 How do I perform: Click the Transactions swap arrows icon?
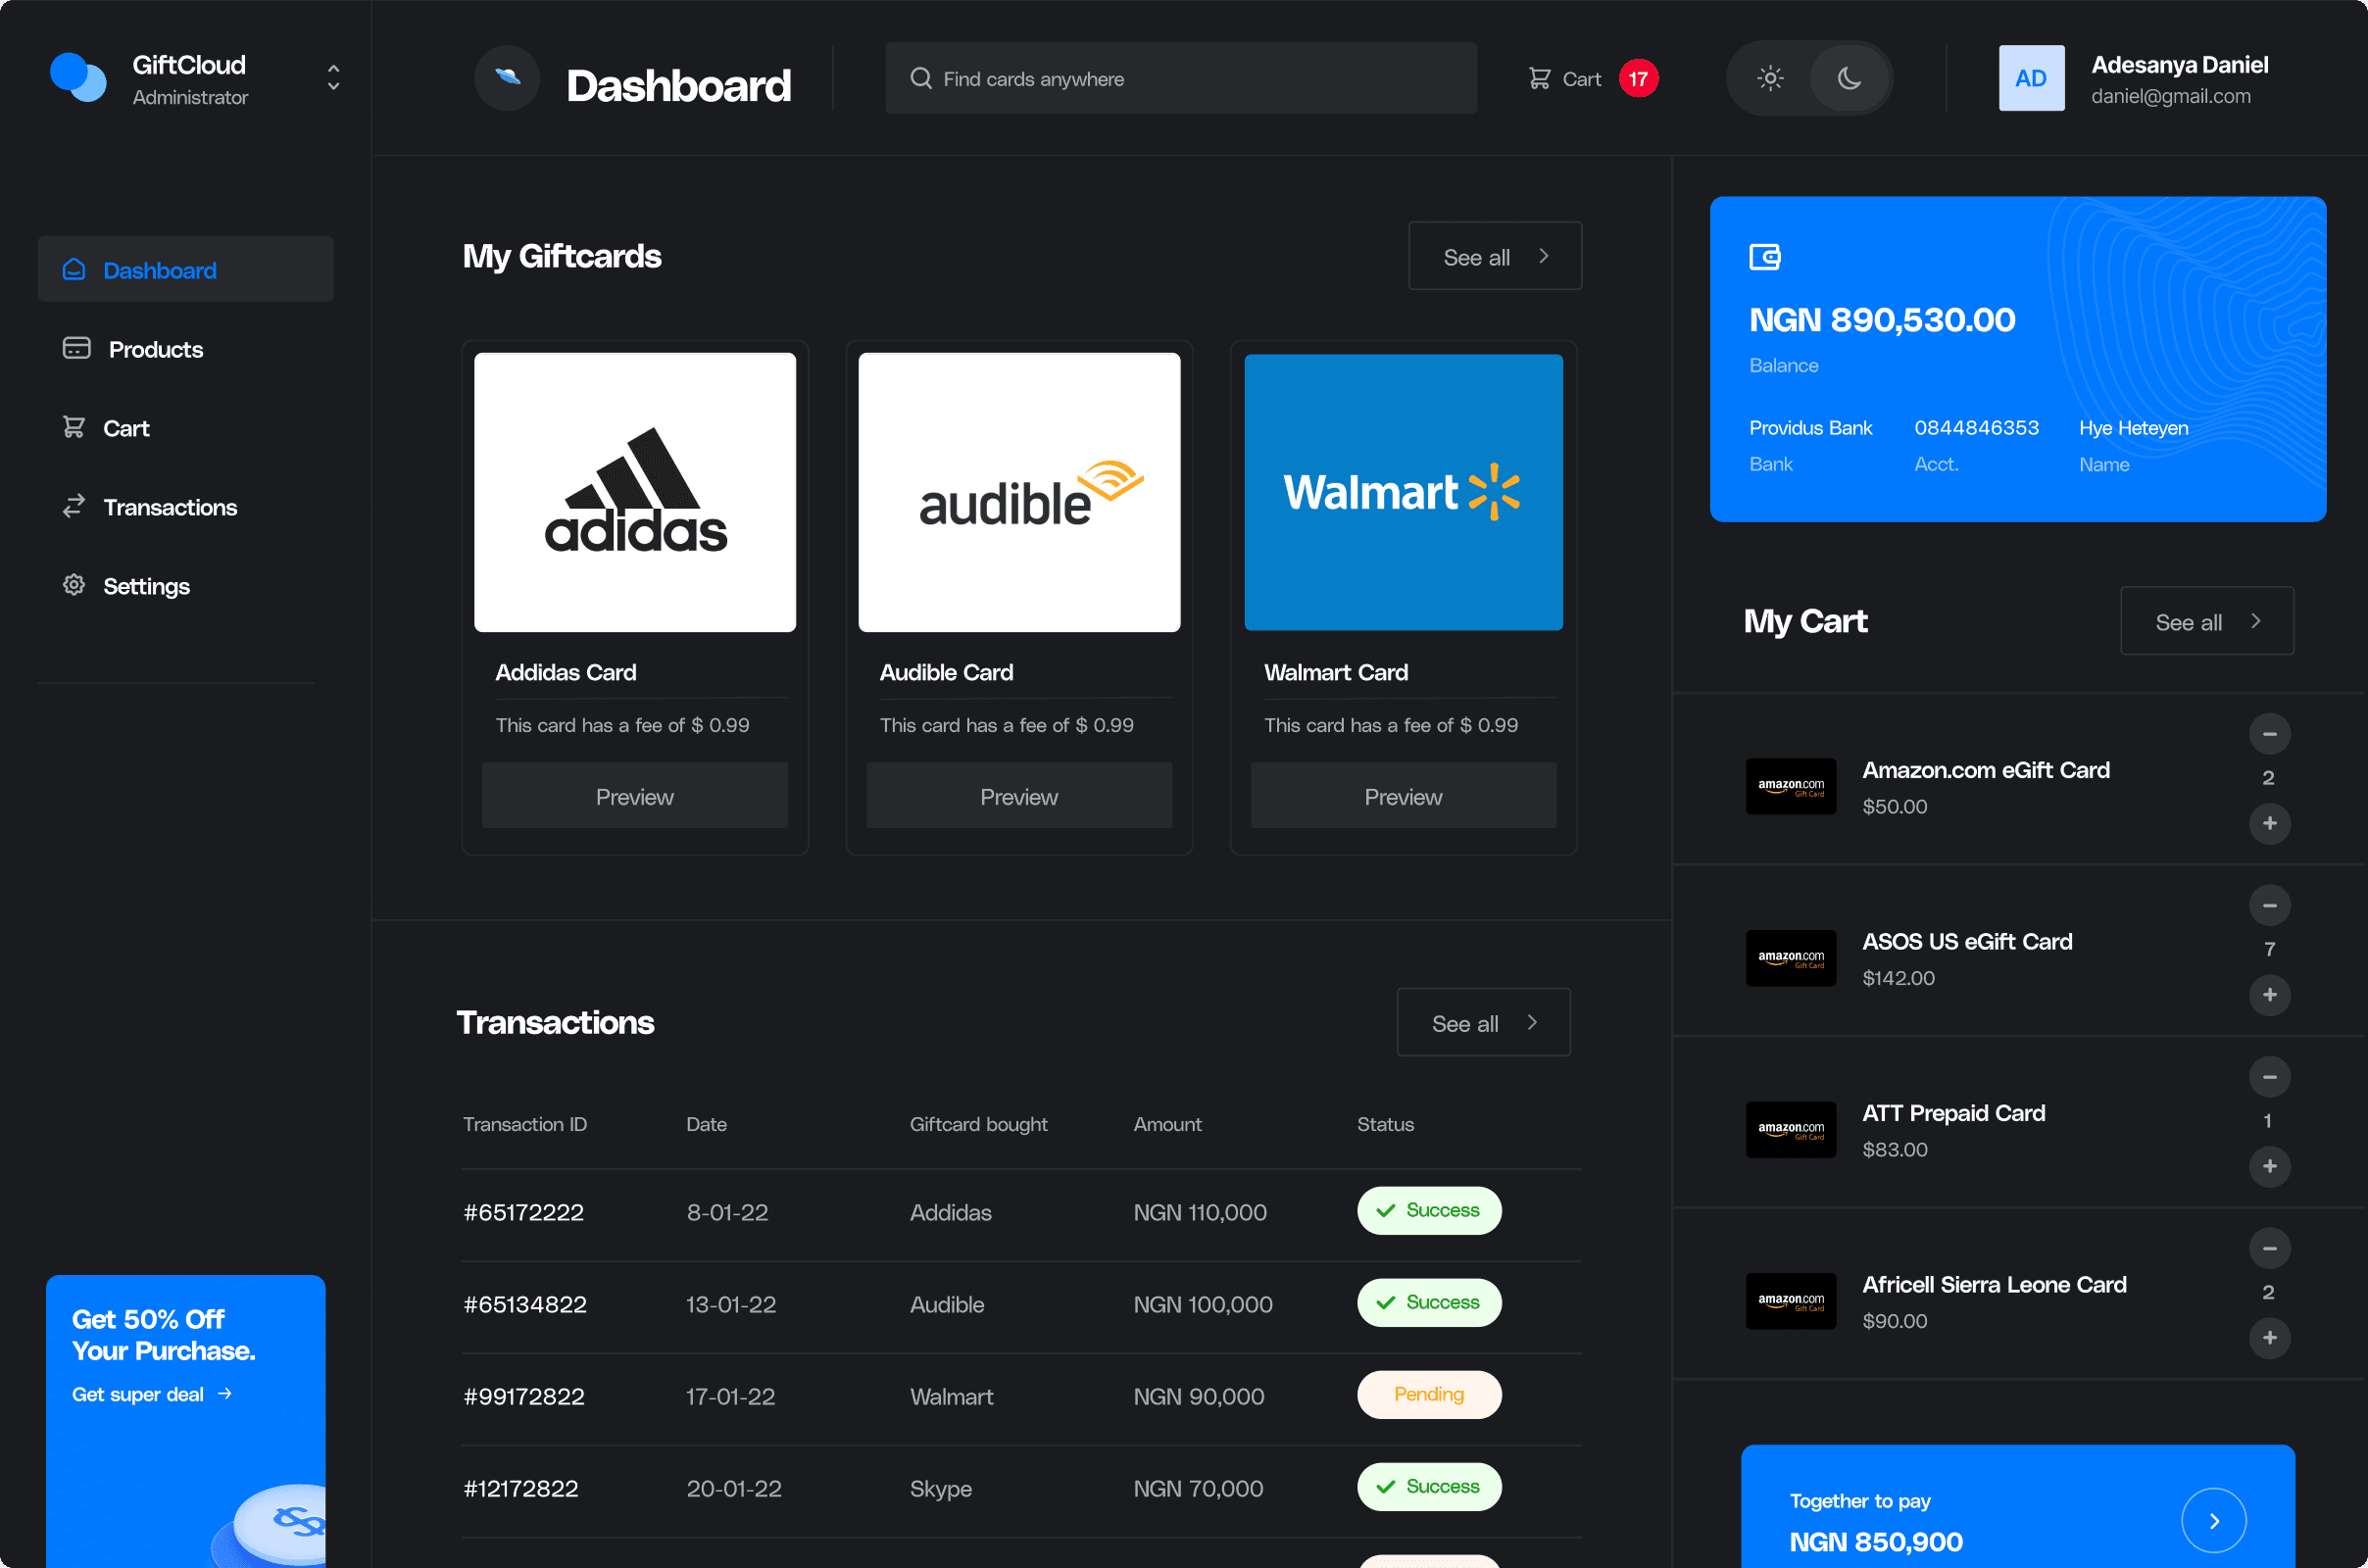click(74, 506)
